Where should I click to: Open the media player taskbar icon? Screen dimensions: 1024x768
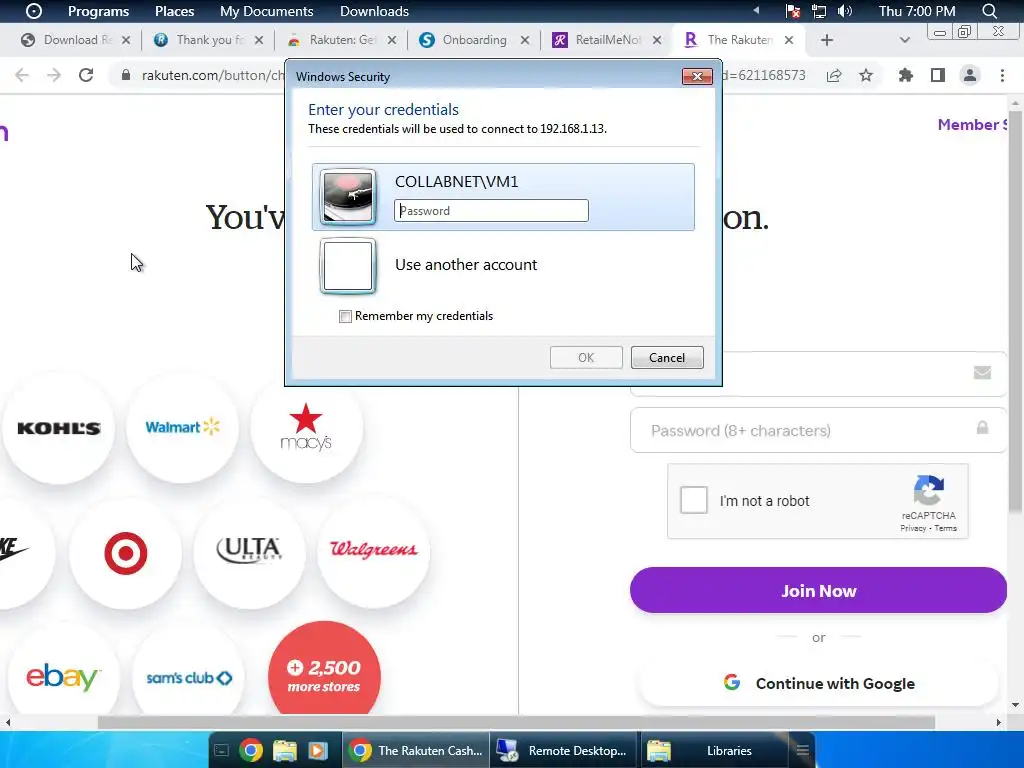(x=317, y=750)
